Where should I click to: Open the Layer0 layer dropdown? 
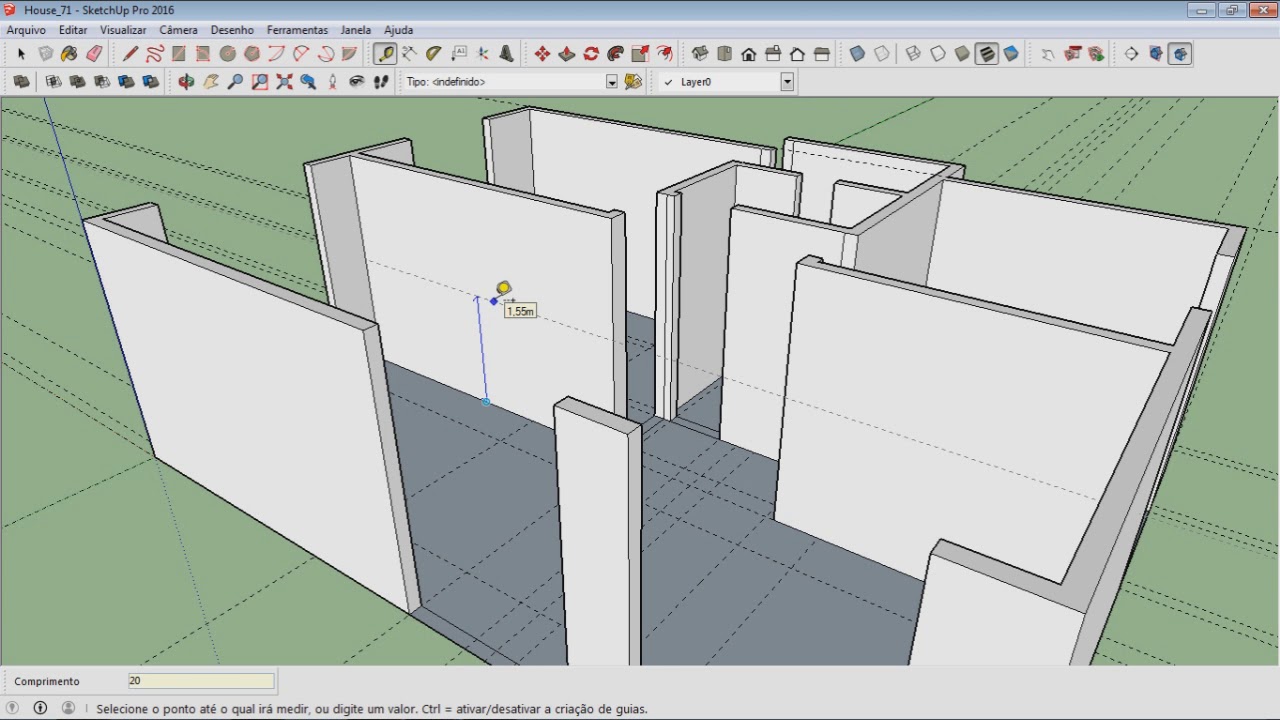pos(787,82)
